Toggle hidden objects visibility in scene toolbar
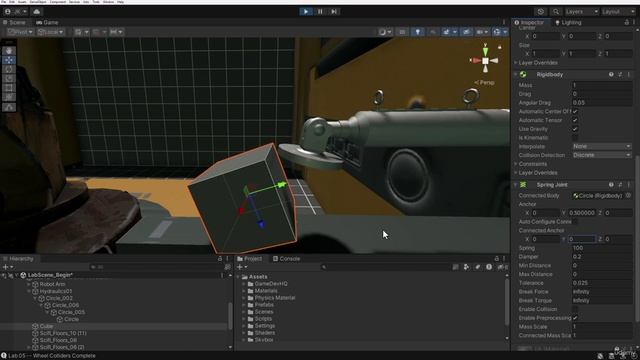640x360 pixels. coord(467,32)
